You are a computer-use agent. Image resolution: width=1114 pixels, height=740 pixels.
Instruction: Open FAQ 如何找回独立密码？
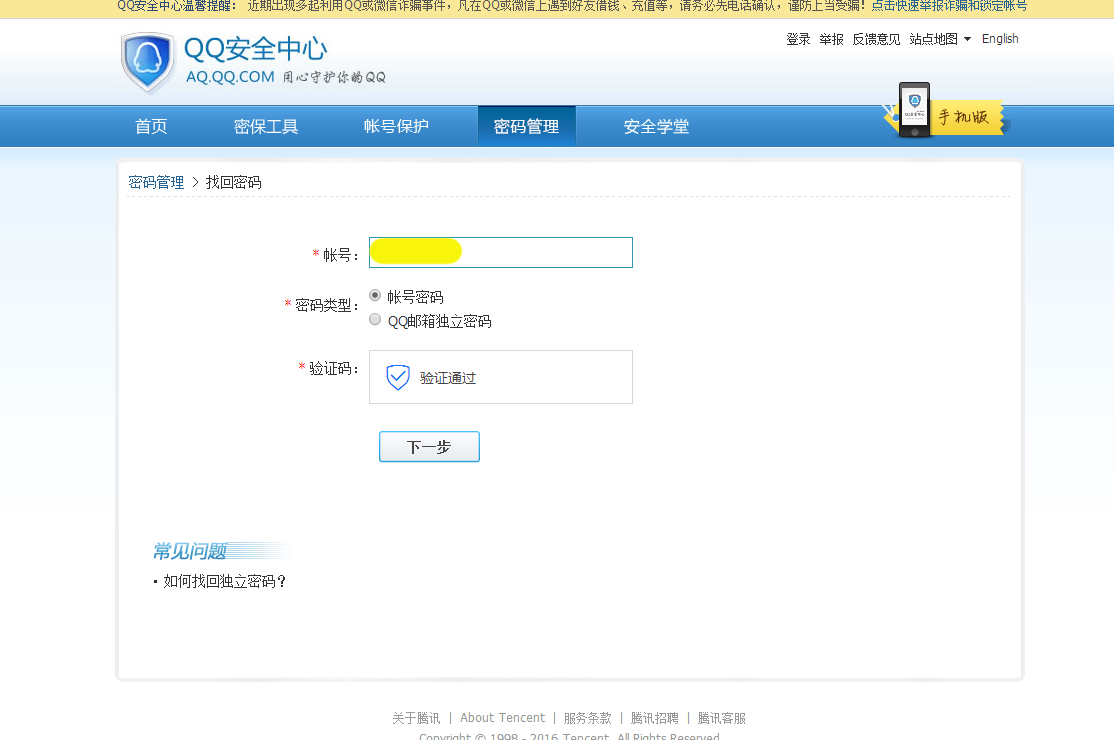(225, 582)
